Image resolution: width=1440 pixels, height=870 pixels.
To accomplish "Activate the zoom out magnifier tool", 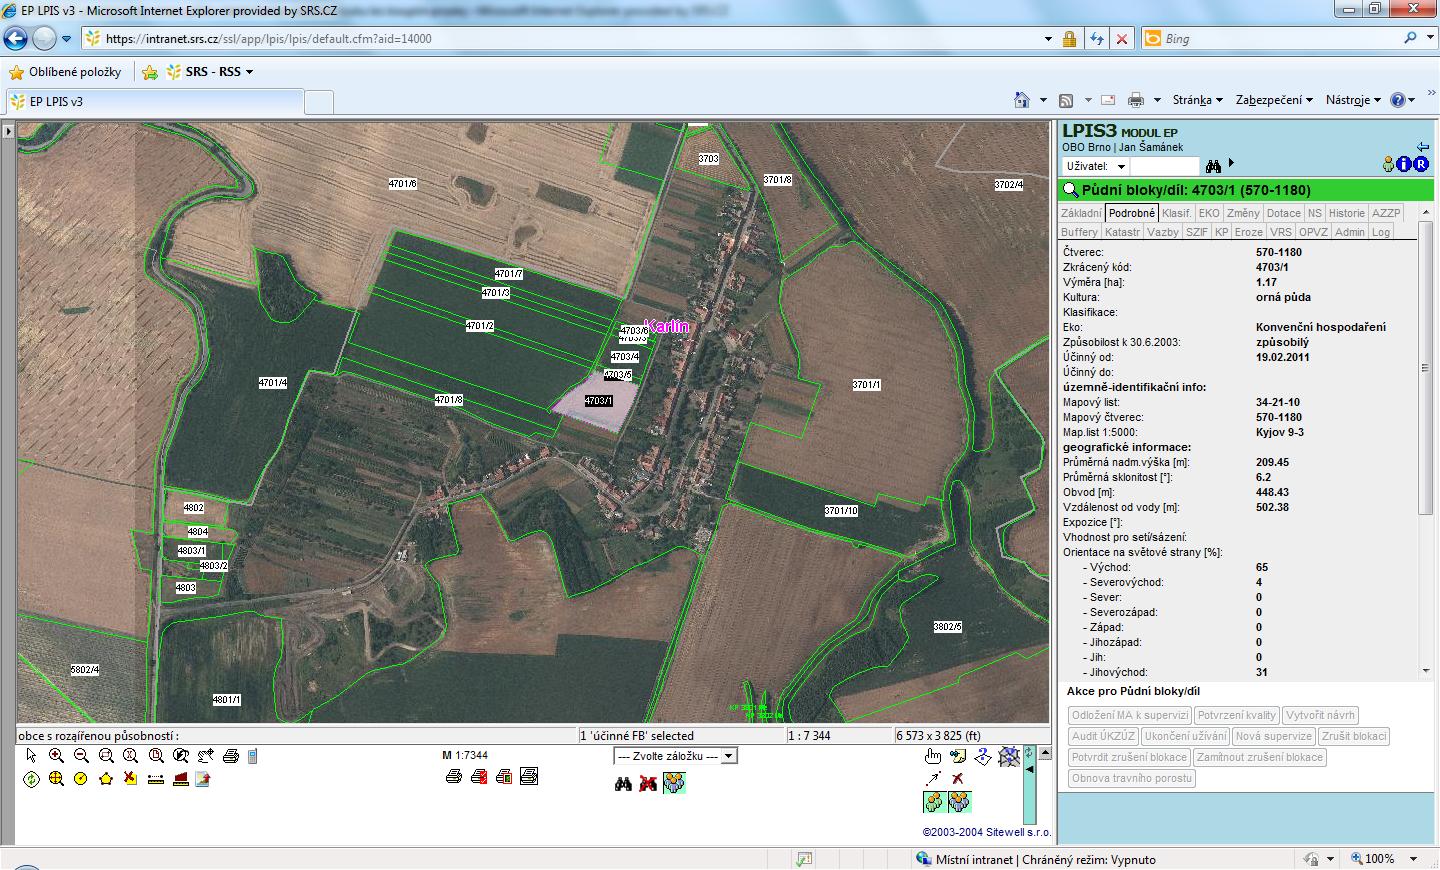I will click(81, 756).
